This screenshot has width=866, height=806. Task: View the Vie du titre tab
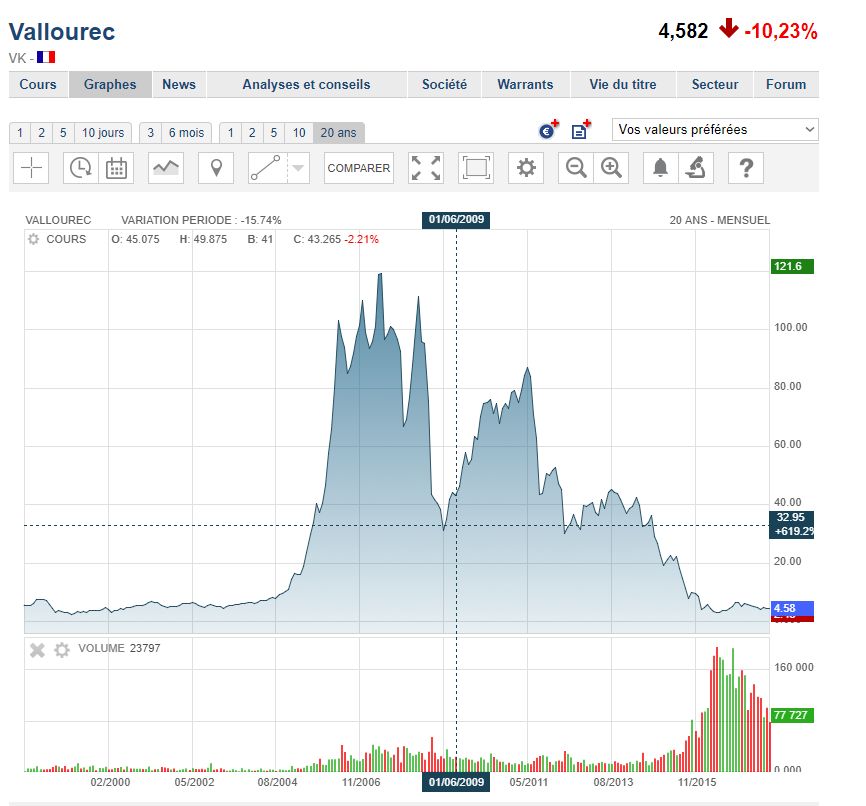pos(623,85)
